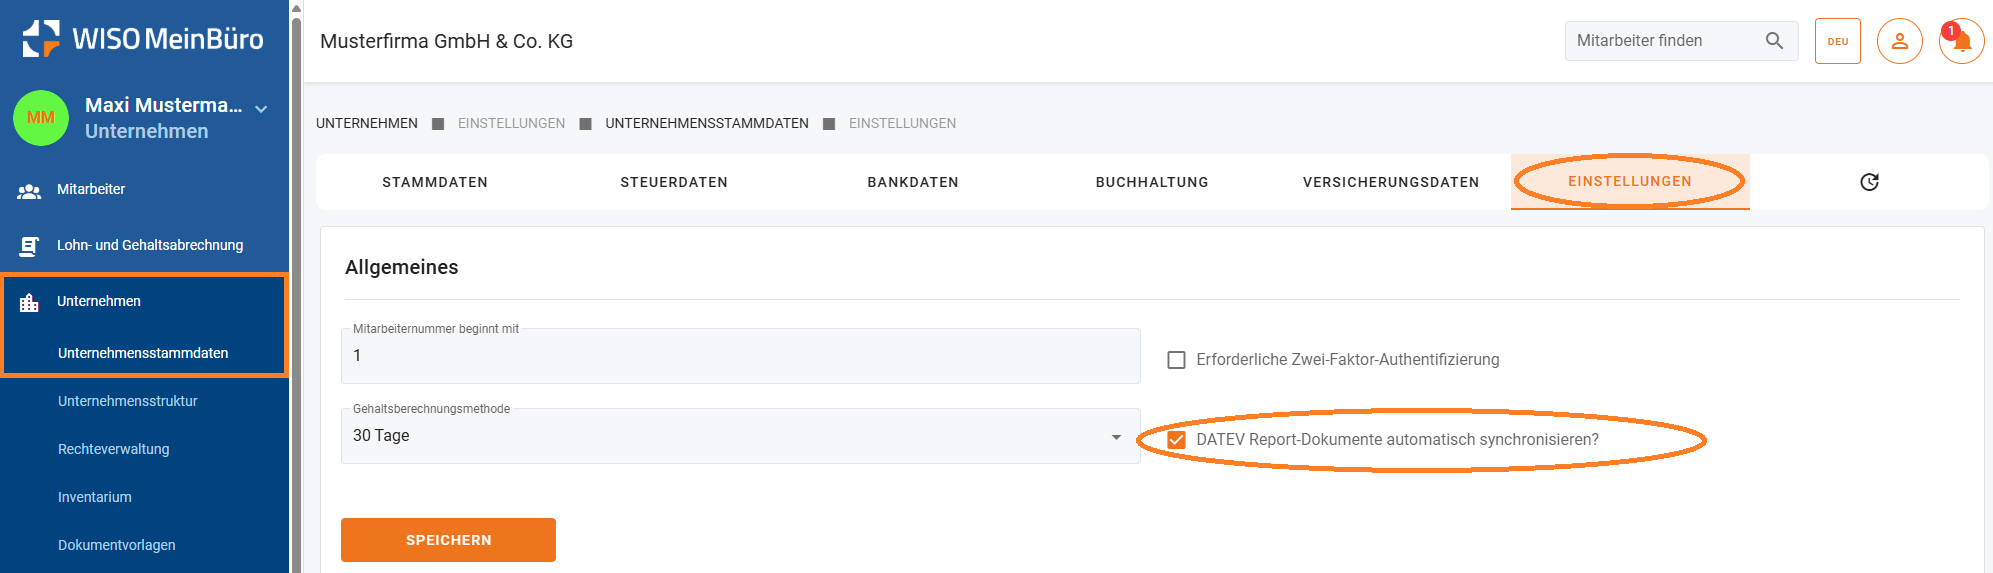Screen dimensions: 1993x573
Task: Expand the Maxi Mustermann account chevron
Action: pyautogui.click(x=262, y=109)
